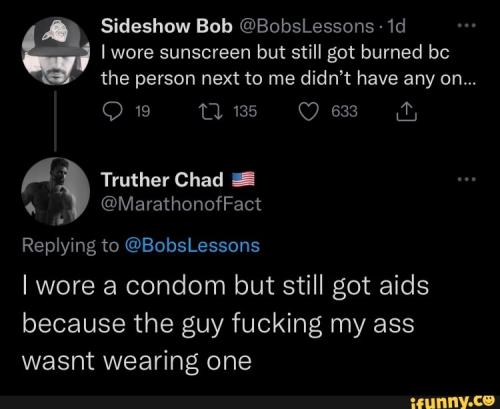Follow the blue @BobsLessons link after 'Replying to'

tap(192, 246)
